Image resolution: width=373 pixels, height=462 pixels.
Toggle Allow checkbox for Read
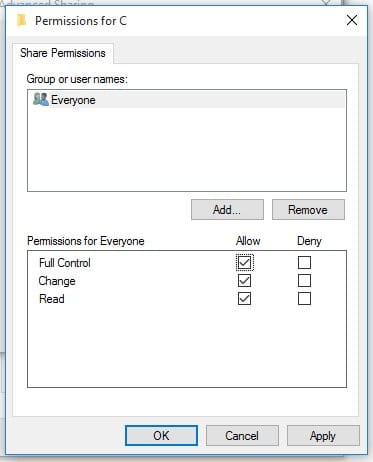(x=244, y=299)
